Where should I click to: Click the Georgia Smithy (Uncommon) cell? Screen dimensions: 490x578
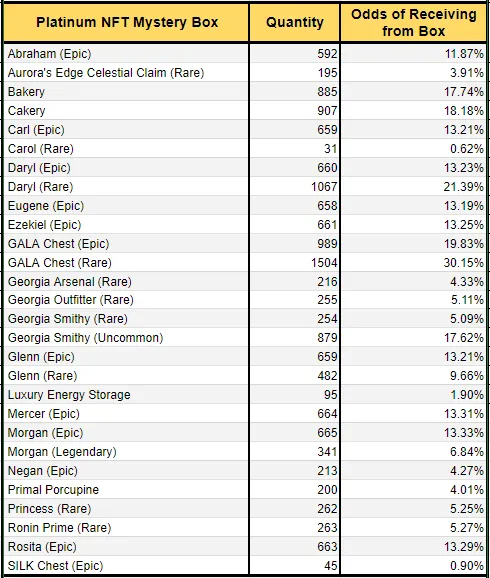tap(126, 338)
